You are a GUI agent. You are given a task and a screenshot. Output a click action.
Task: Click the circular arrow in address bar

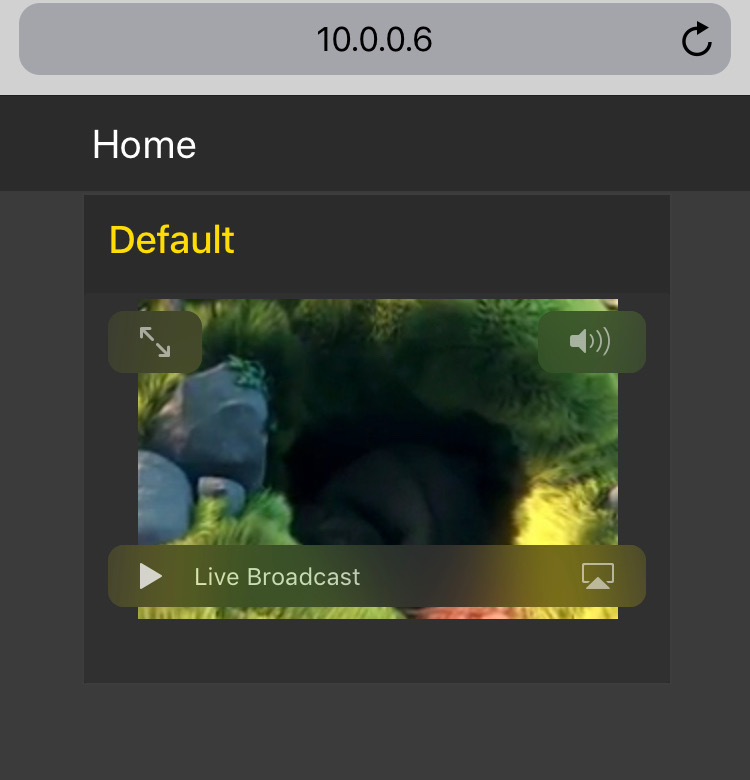click(x=696, y=39)
